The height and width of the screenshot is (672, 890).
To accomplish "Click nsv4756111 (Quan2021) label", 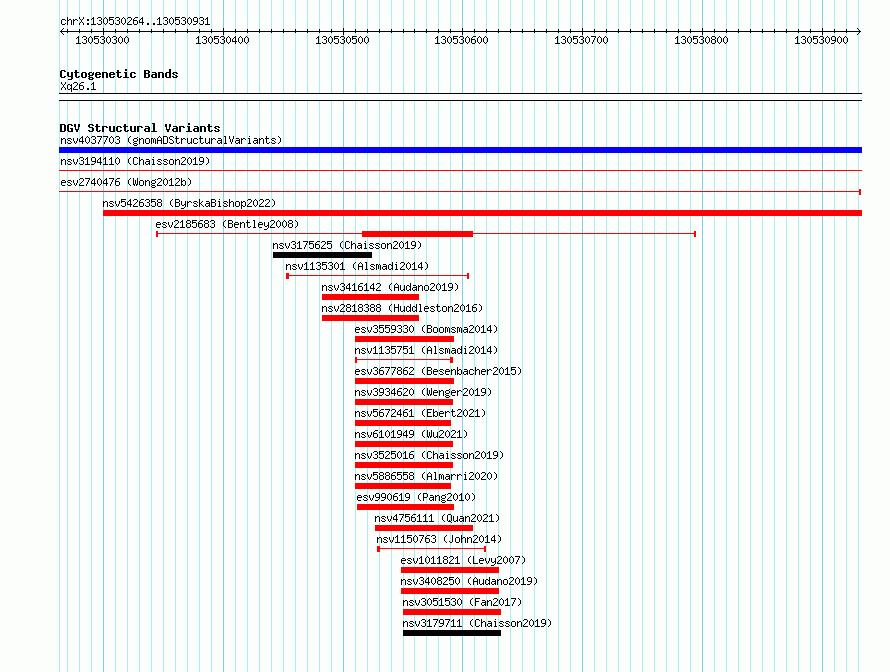I will click(x=437, y=518).
